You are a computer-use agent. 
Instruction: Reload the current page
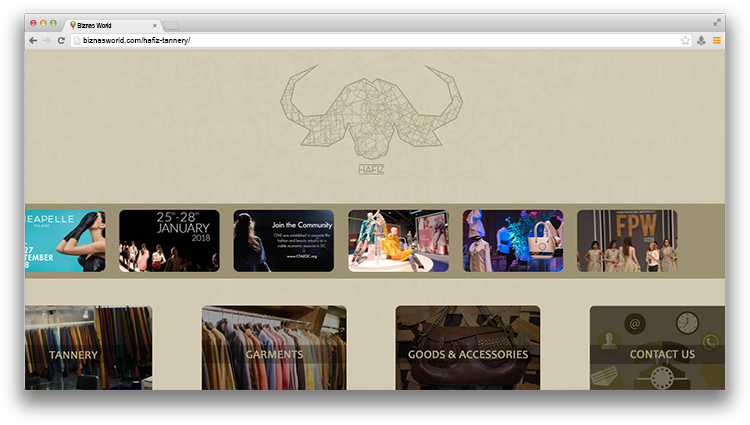pos(61,40)
